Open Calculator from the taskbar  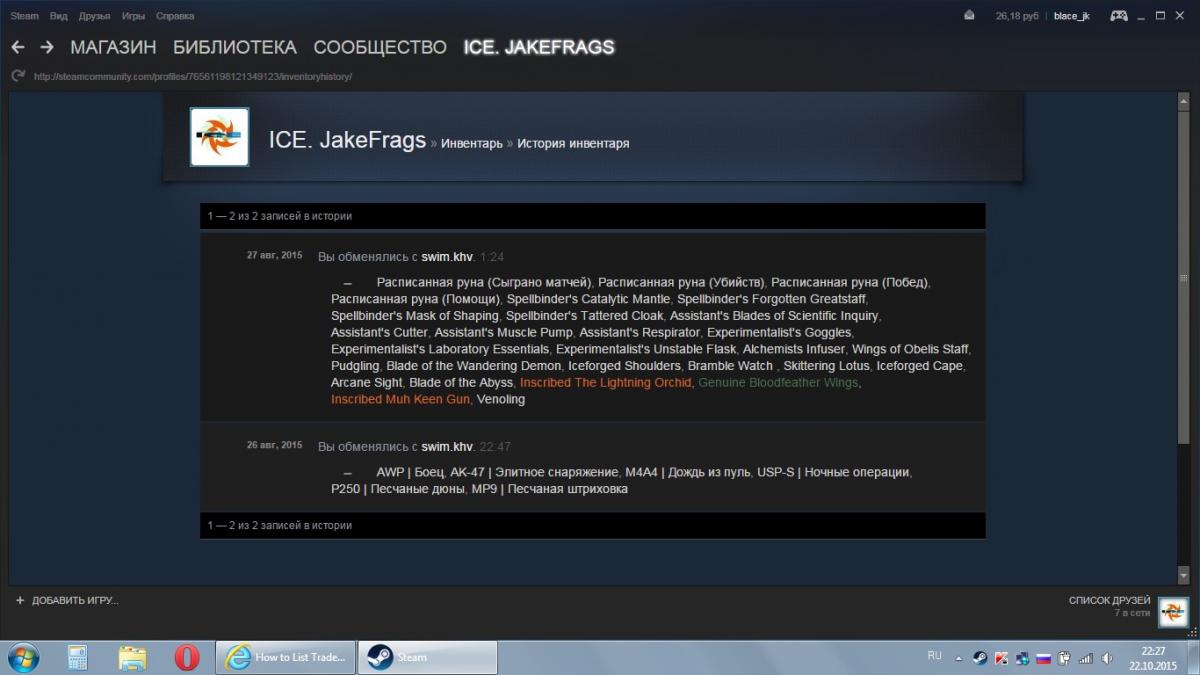[x=78, y=657]
